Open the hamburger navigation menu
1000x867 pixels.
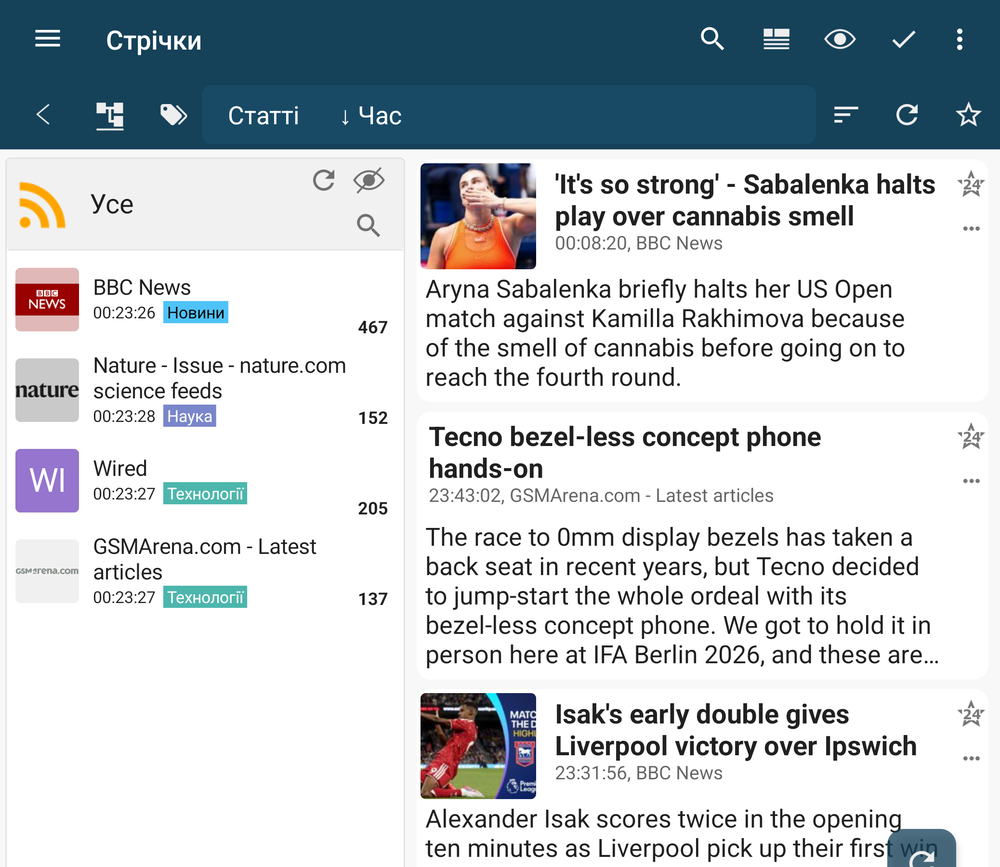click(48, 40)
